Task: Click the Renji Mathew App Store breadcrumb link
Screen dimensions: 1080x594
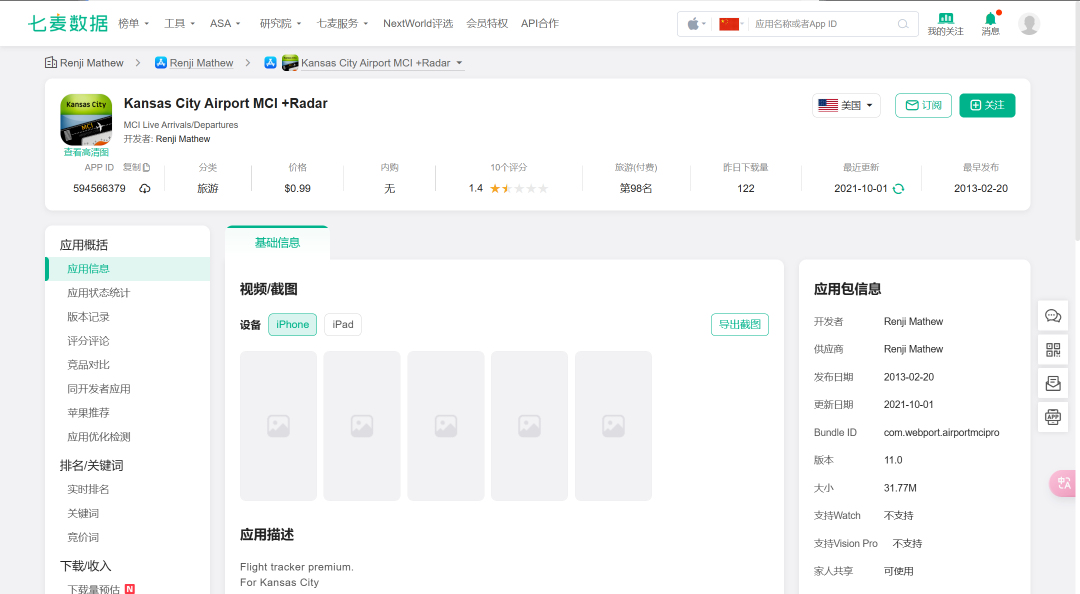Action: tap(201, 63)
